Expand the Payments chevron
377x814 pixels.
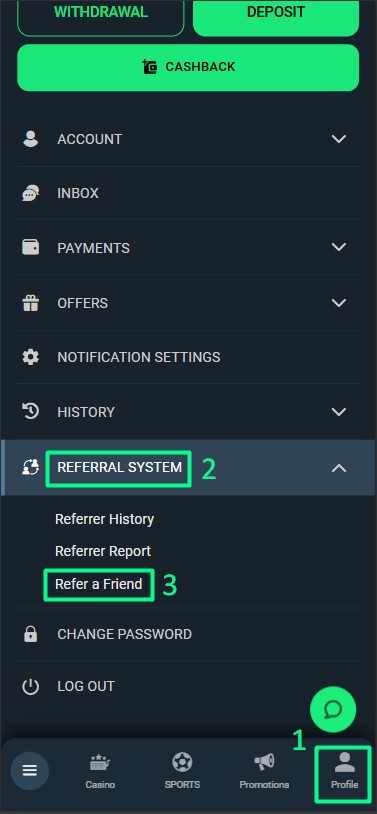click(x=339, y=248)
